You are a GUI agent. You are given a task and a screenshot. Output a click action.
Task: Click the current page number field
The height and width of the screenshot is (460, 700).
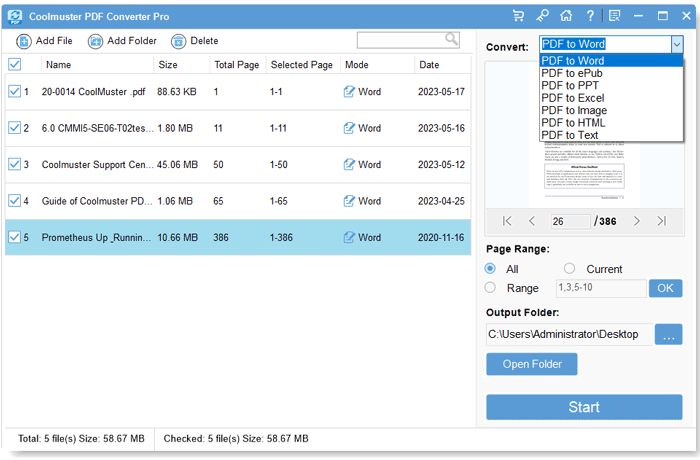(x=570, y=221)
